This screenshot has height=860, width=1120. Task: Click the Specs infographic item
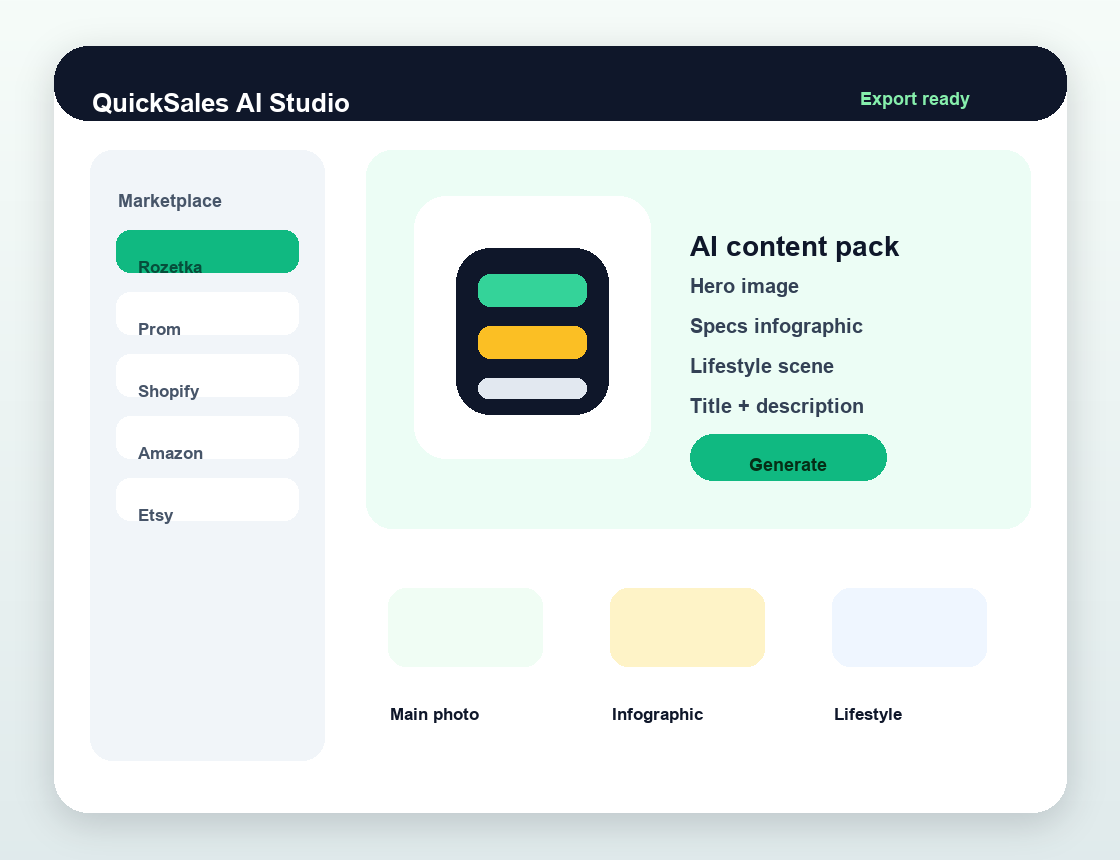(x=776, y=326)
